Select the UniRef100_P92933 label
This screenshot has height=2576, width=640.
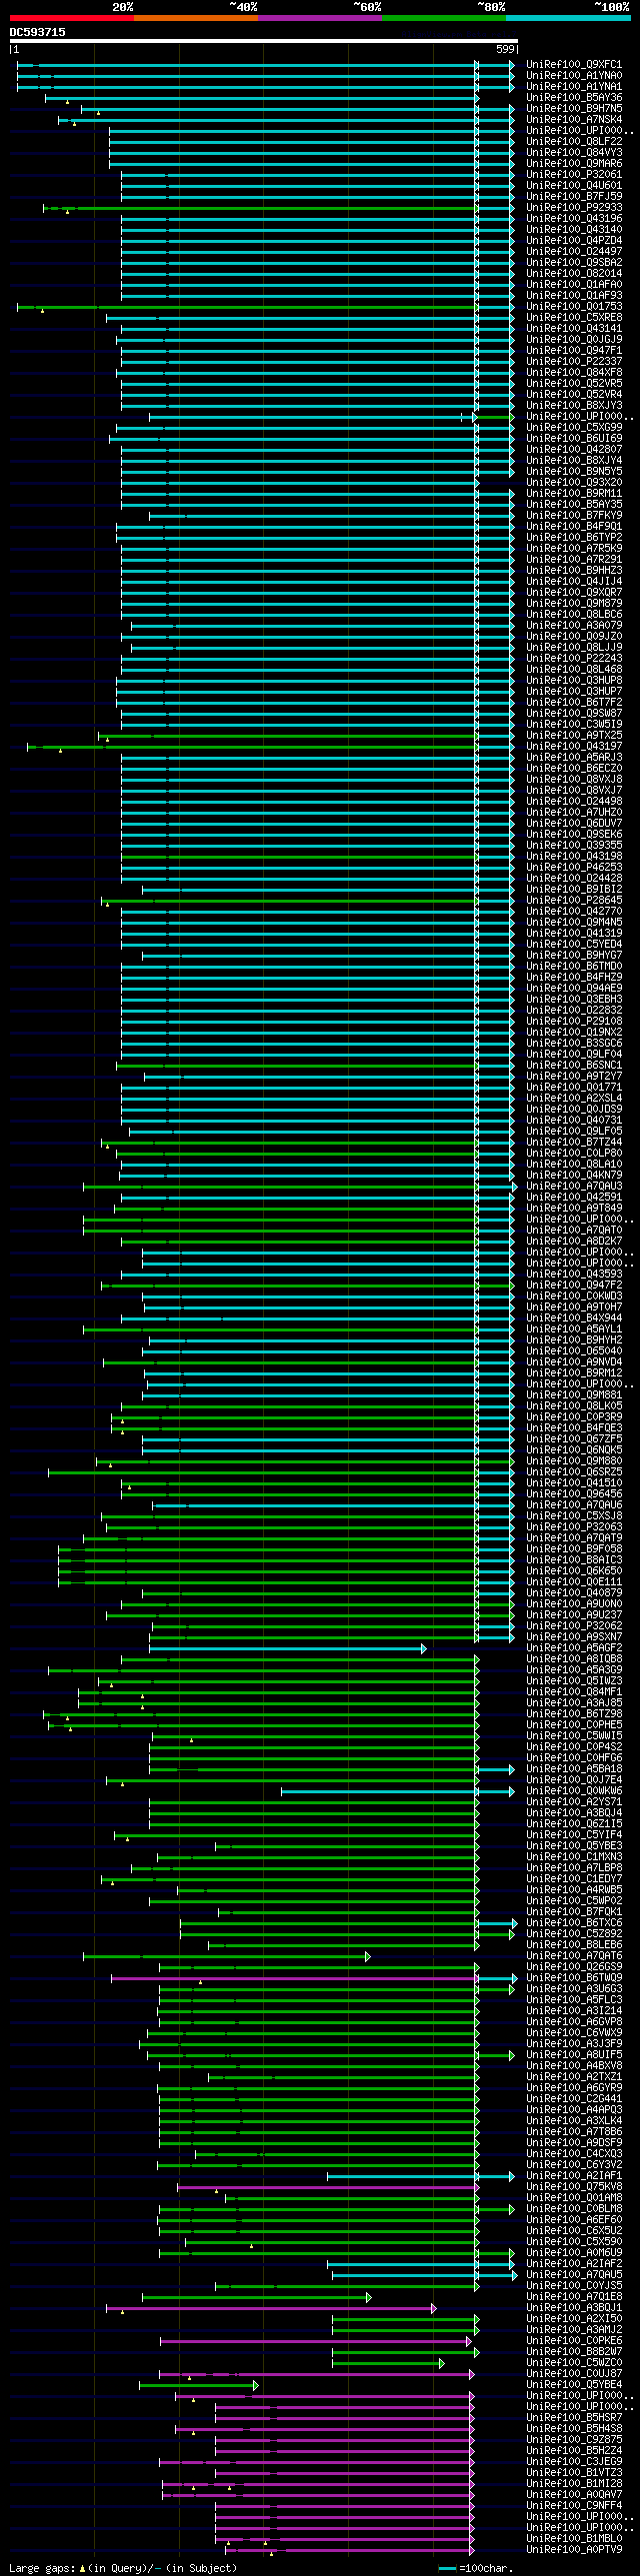(x=574, y=208)
